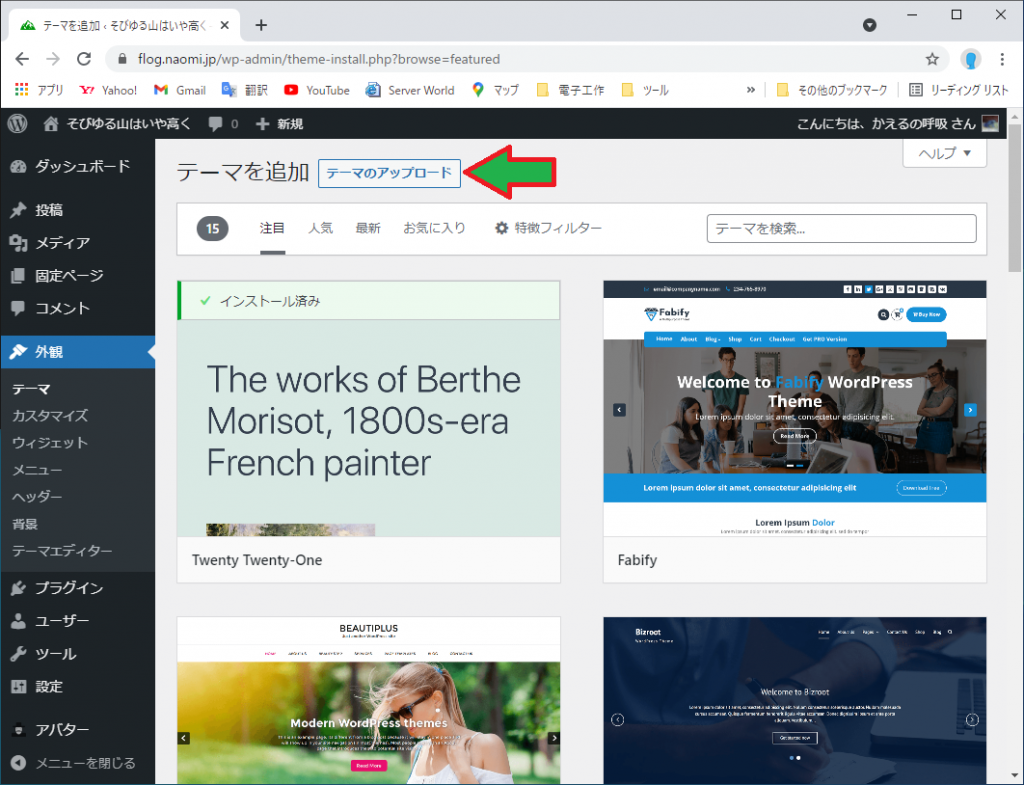Click the browser forward arrow
This screenshot has width=1024, height=785.
click(53, 59)
